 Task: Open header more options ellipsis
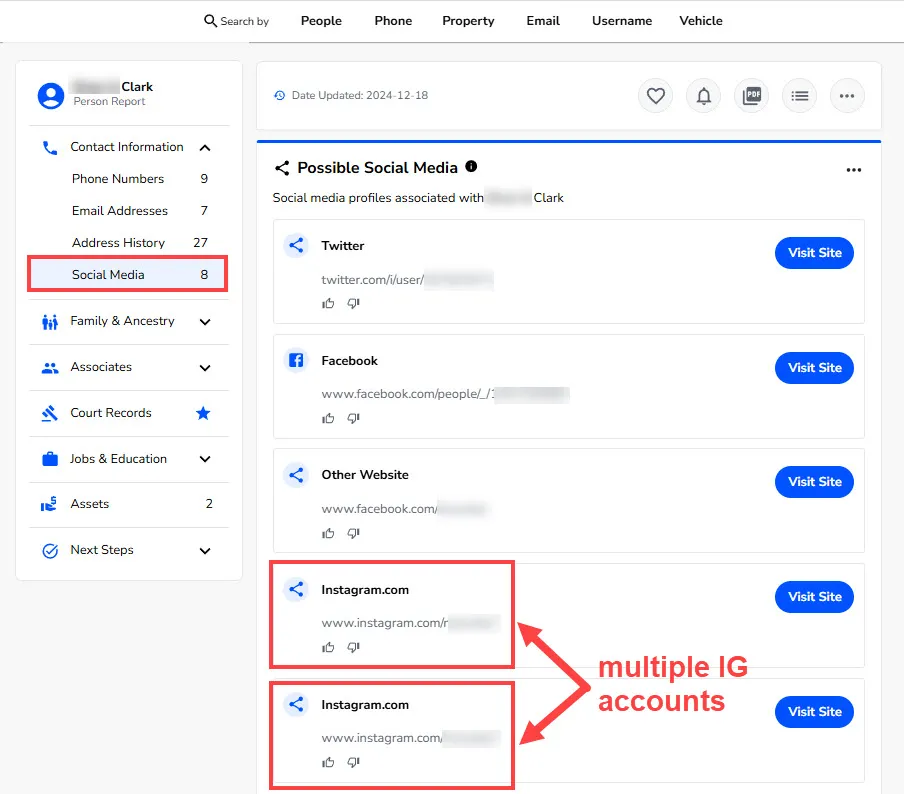click(847, 96)
